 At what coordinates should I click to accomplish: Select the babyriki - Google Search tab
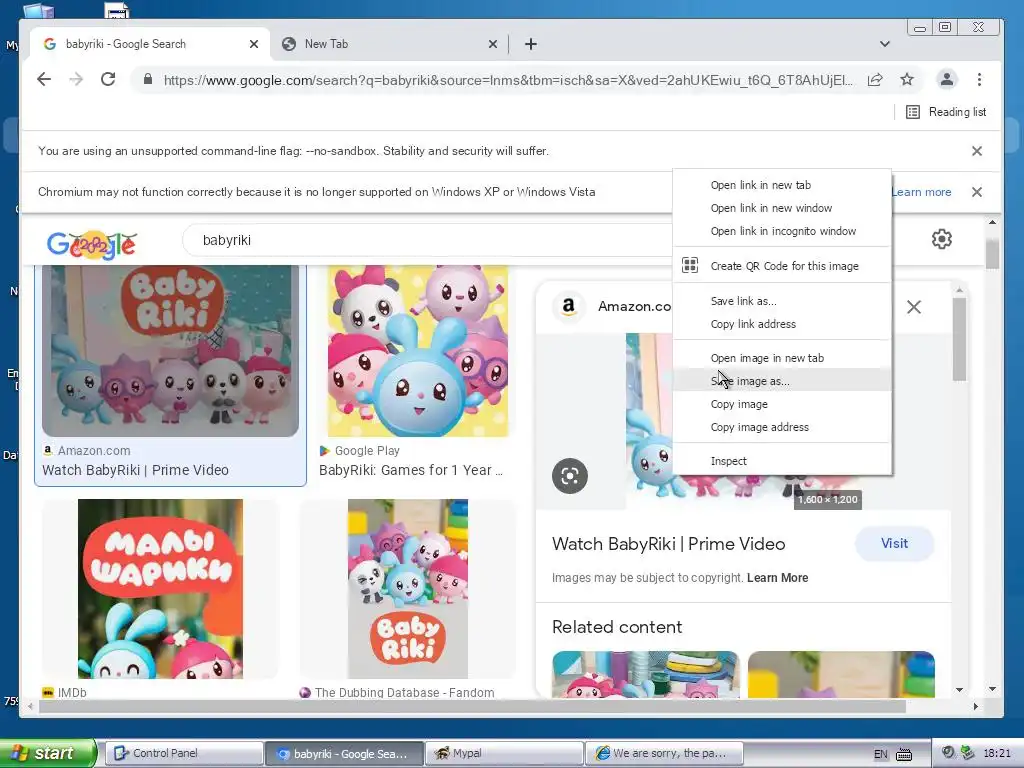tap(149, 44)
